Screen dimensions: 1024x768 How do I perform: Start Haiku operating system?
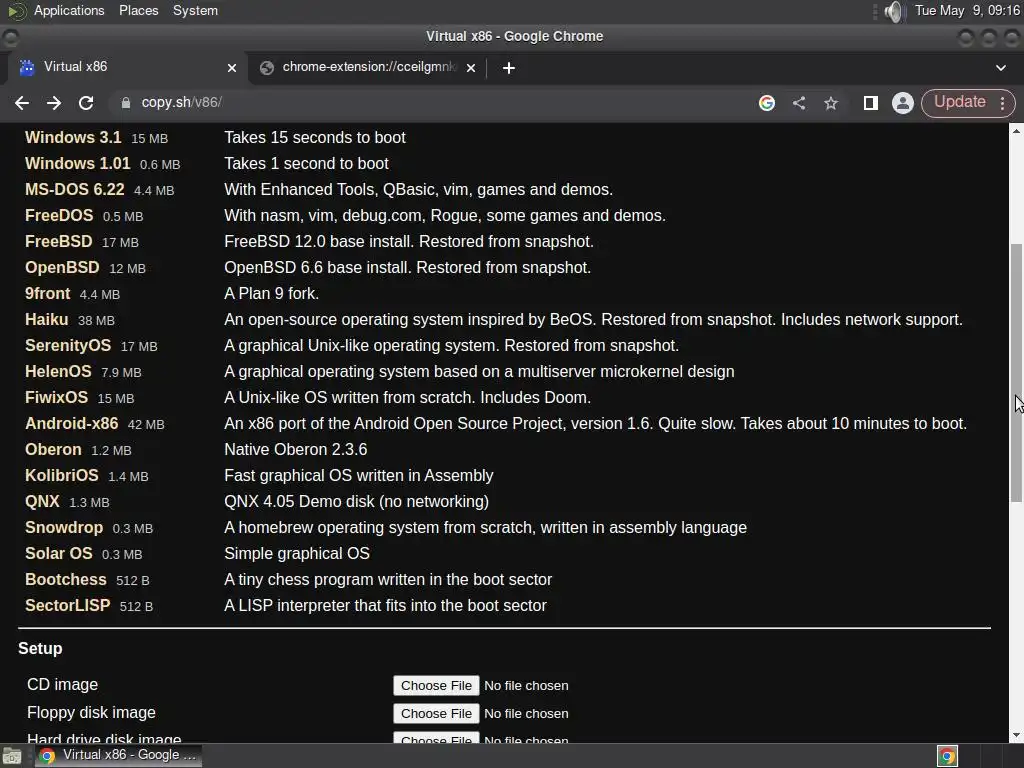pyautogui.click(x=46, y=319)
